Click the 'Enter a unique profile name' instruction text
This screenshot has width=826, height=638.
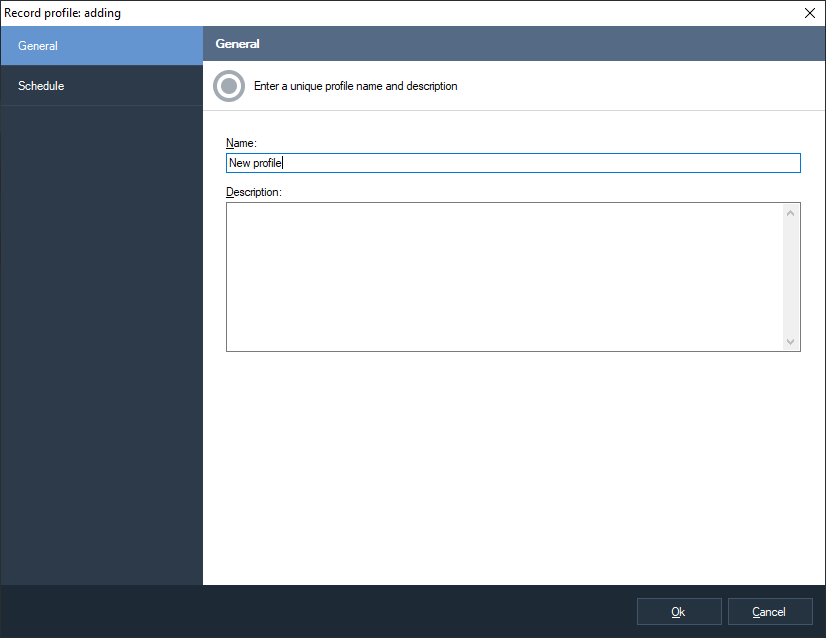point(355,86)
